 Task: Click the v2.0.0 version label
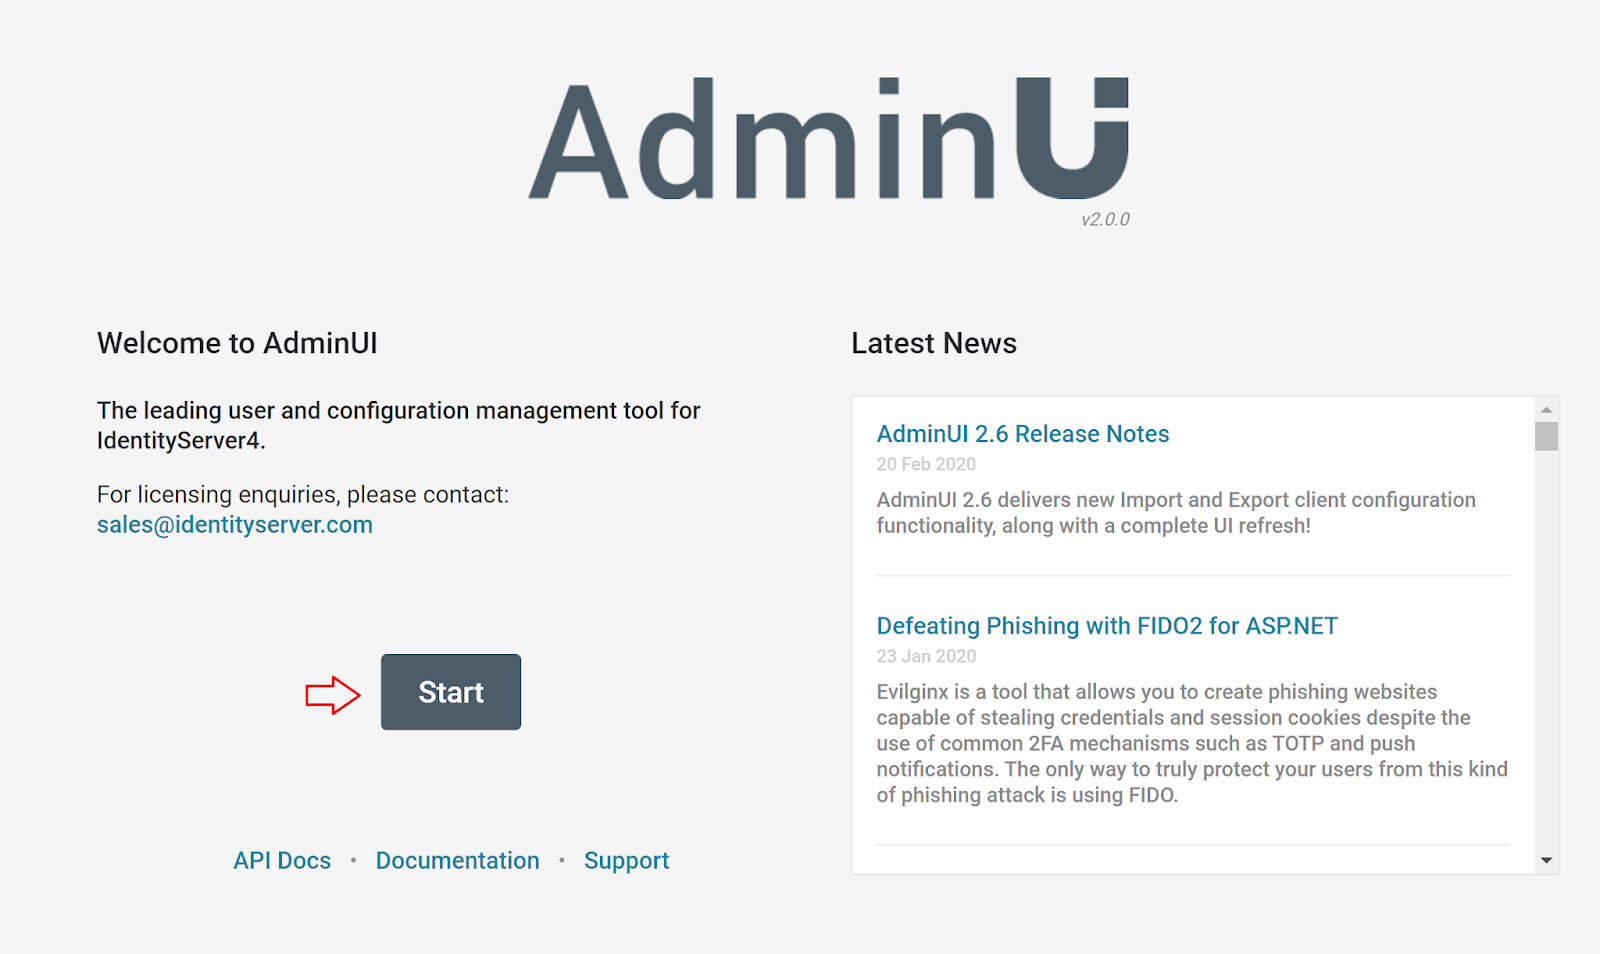click(1105, 220)
